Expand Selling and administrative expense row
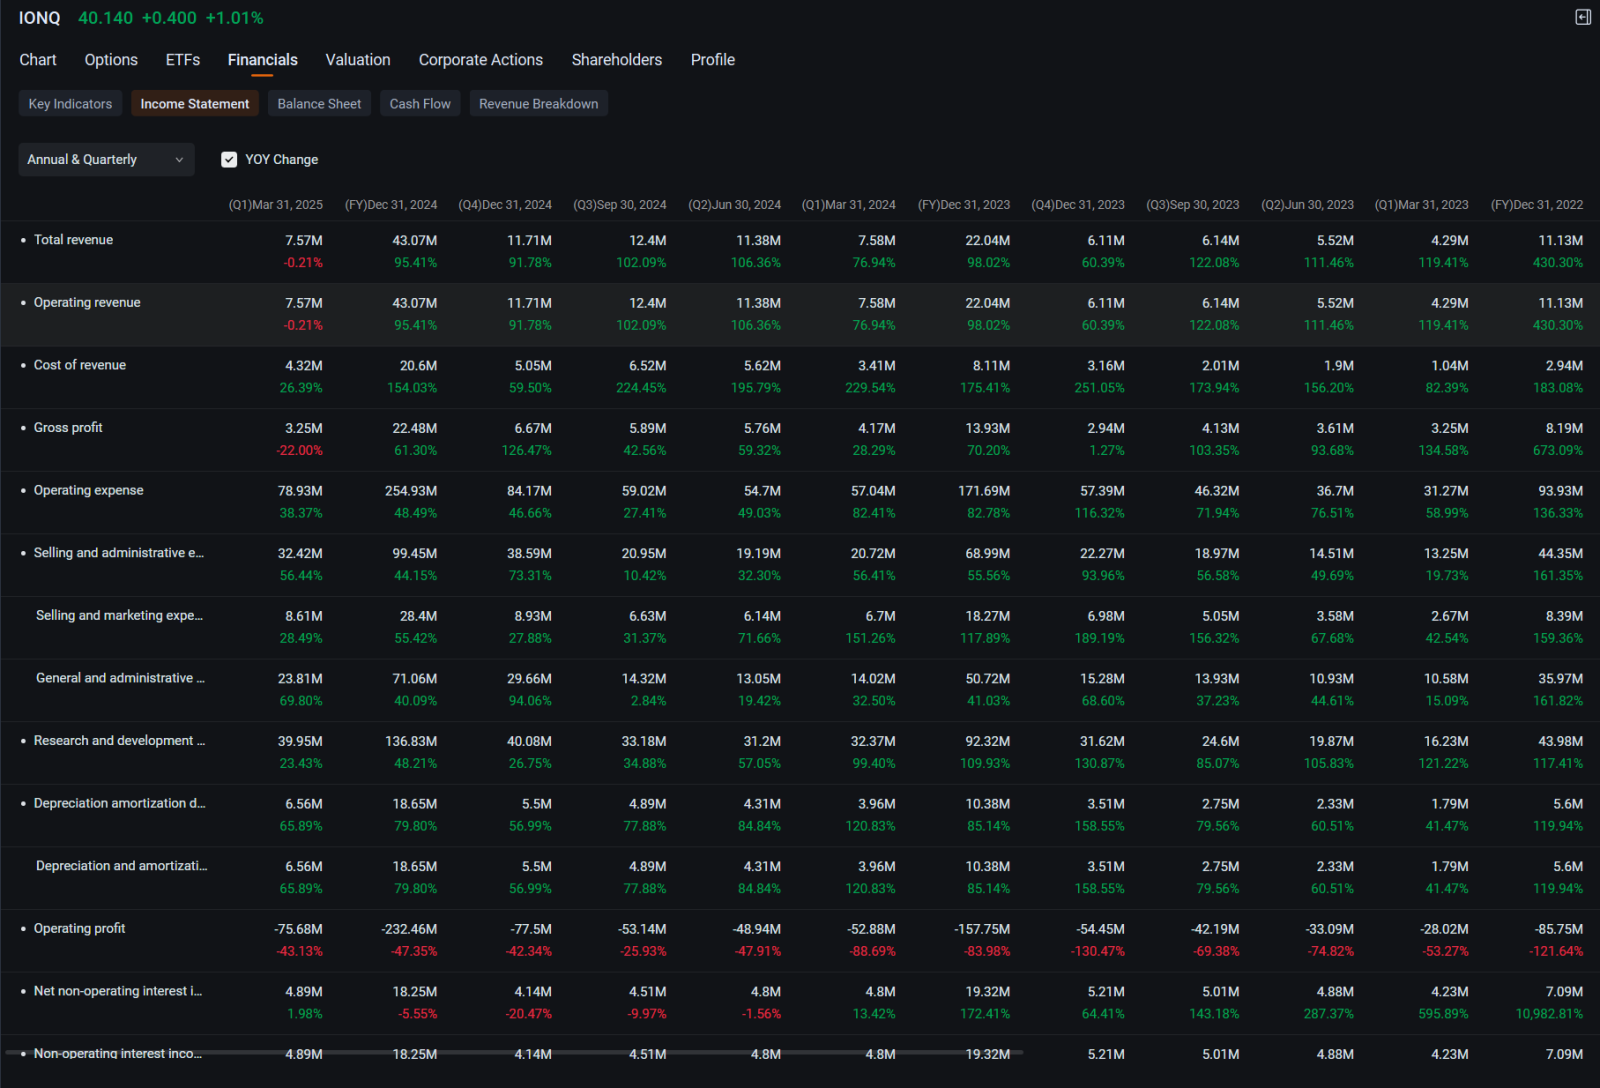Image resolution: width=1600 pixels, height=1088 pixels. click(x=118, y=552)
